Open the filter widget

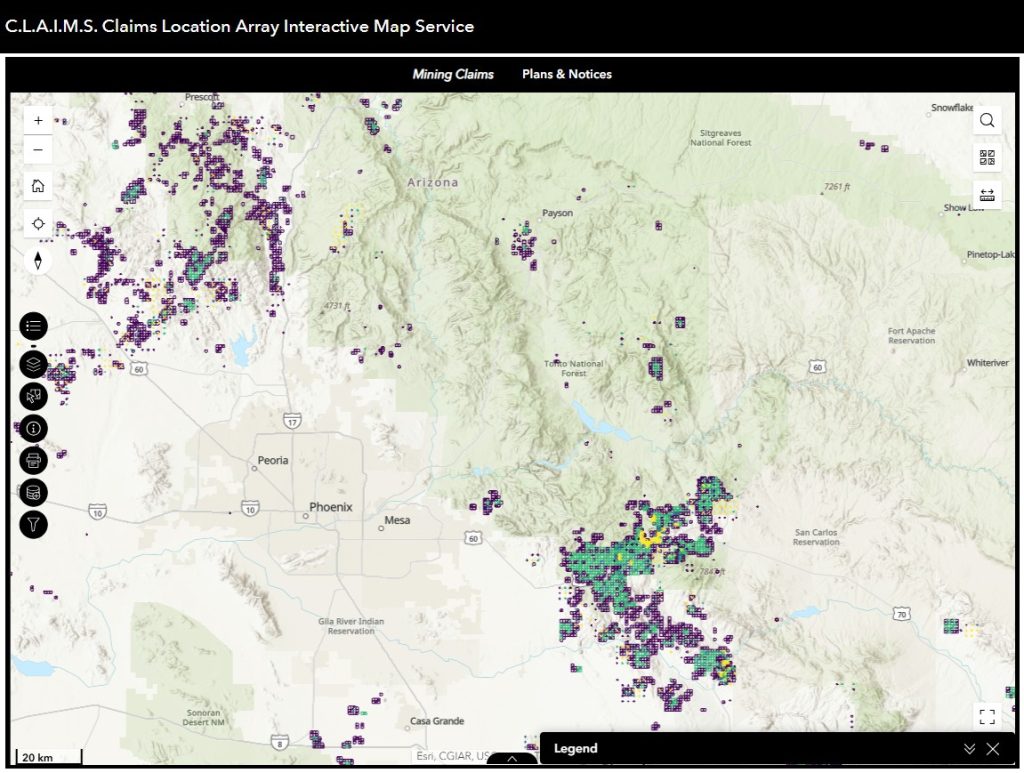coord(34,524)
